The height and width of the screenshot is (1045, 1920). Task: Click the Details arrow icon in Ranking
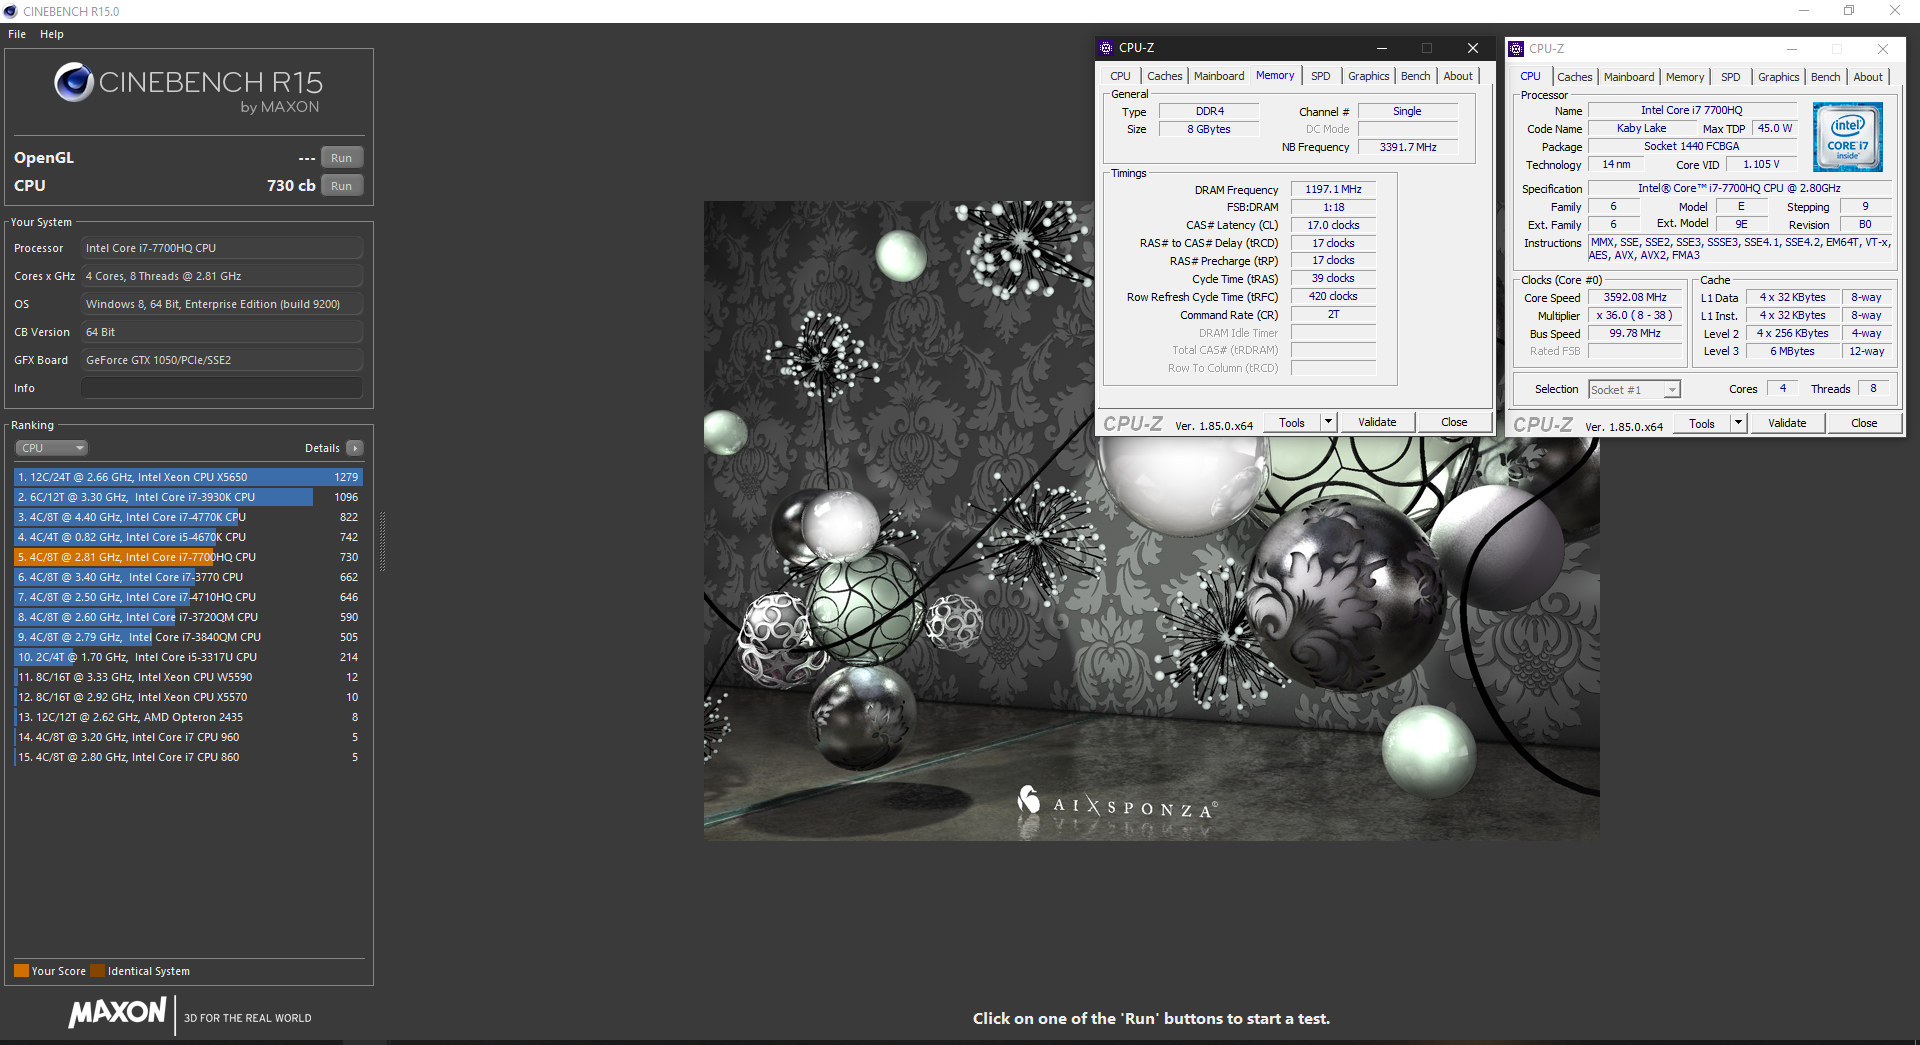pyautogui.click(x=355, y=448)
